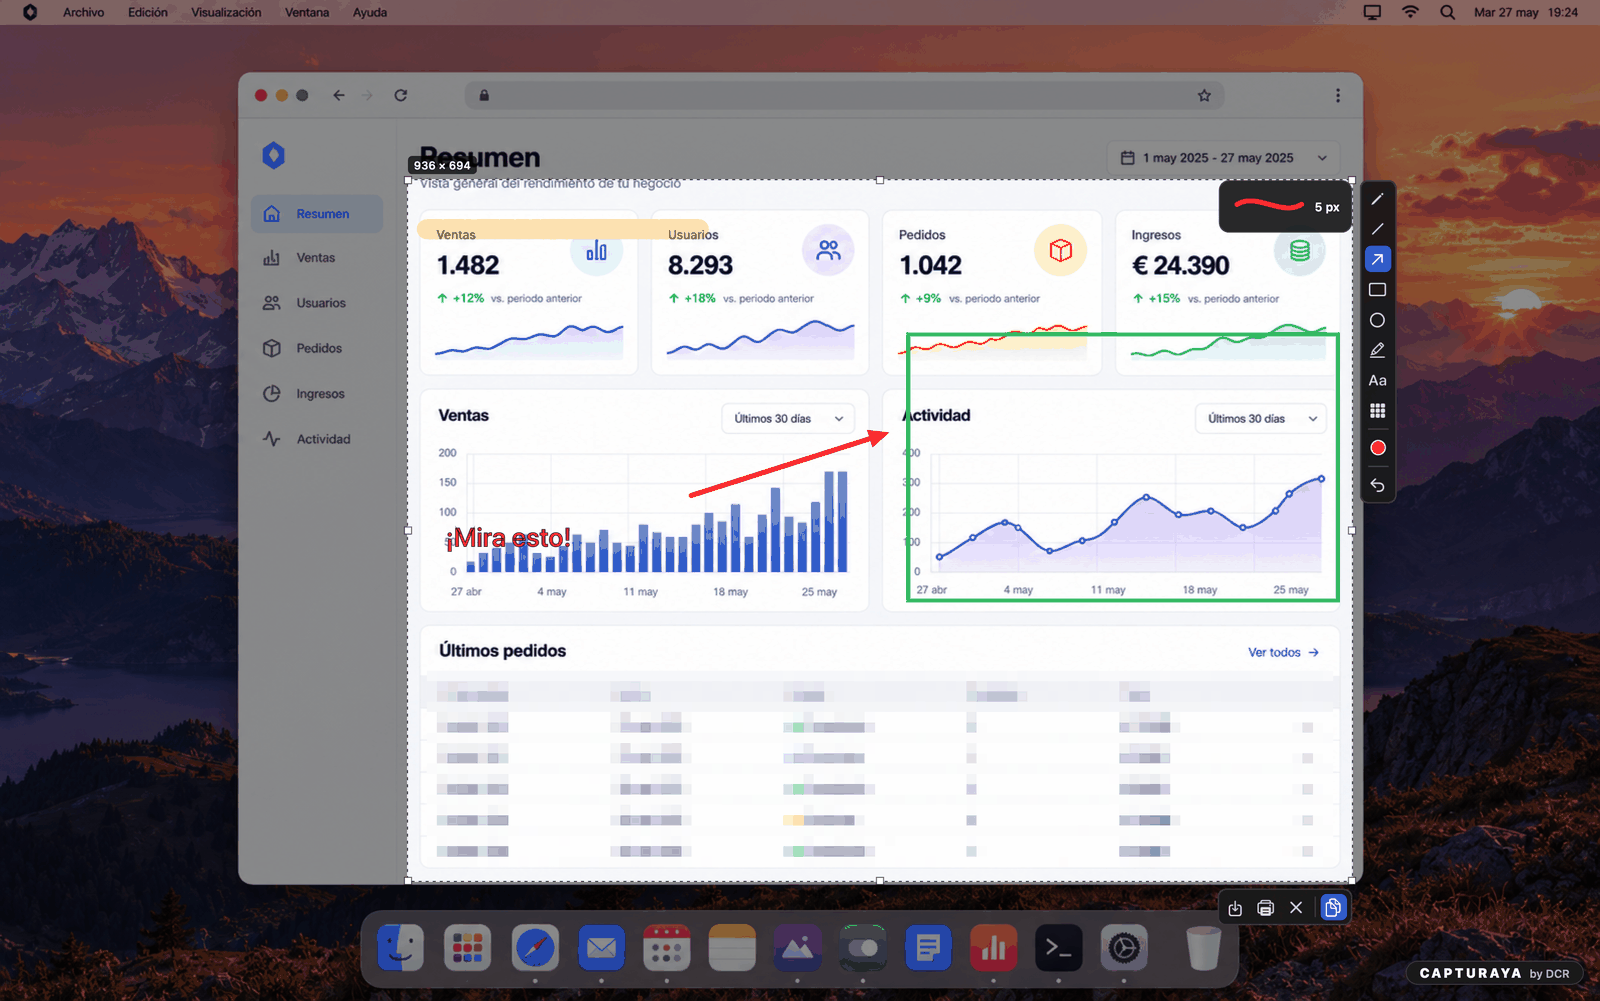Screen dimensions: 1600x1001
Task: Expand the Actividad chart Últimos 30 días dropdown
Action: [x=1261, y=419]
